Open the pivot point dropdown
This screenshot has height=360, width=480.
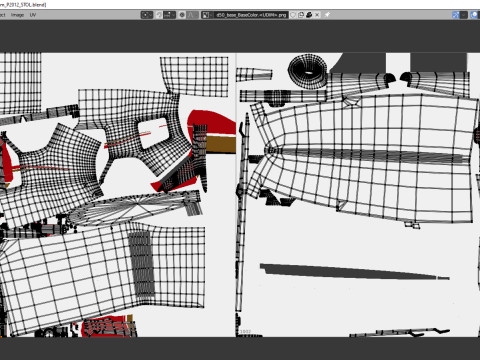coord(147,15)
